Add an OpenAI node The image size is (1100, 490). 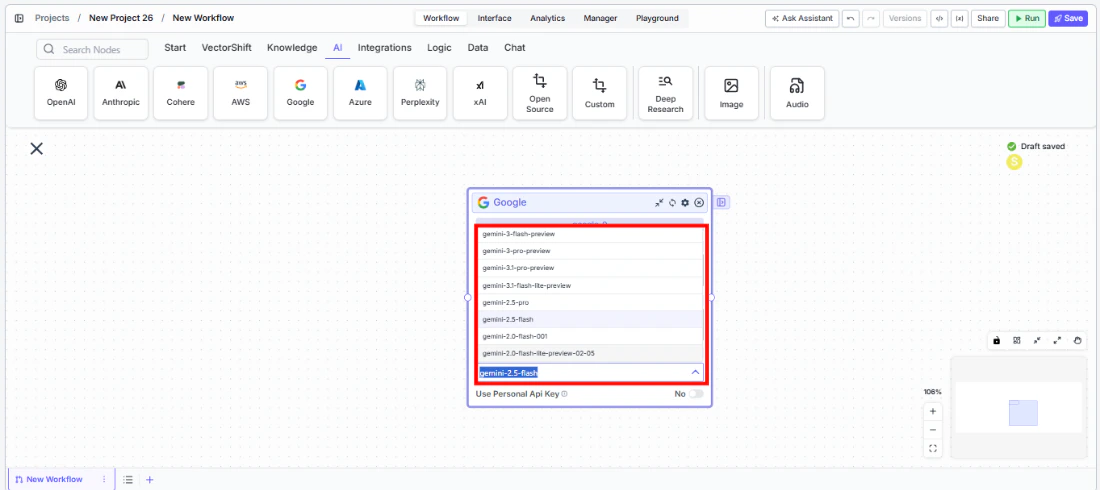click(61, 93)
